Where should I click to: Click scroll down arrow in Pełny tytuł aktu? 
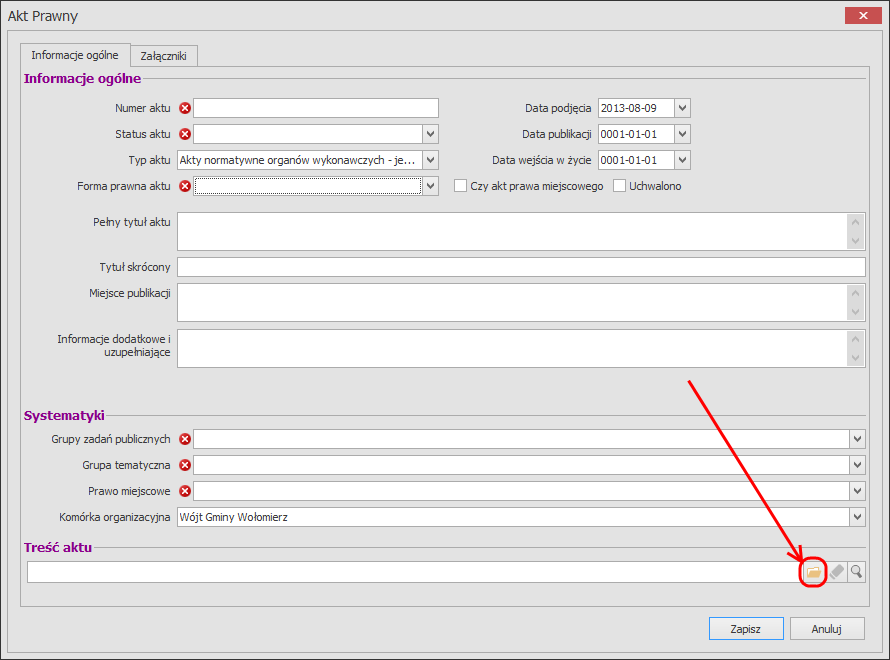[x=855, y=241]
